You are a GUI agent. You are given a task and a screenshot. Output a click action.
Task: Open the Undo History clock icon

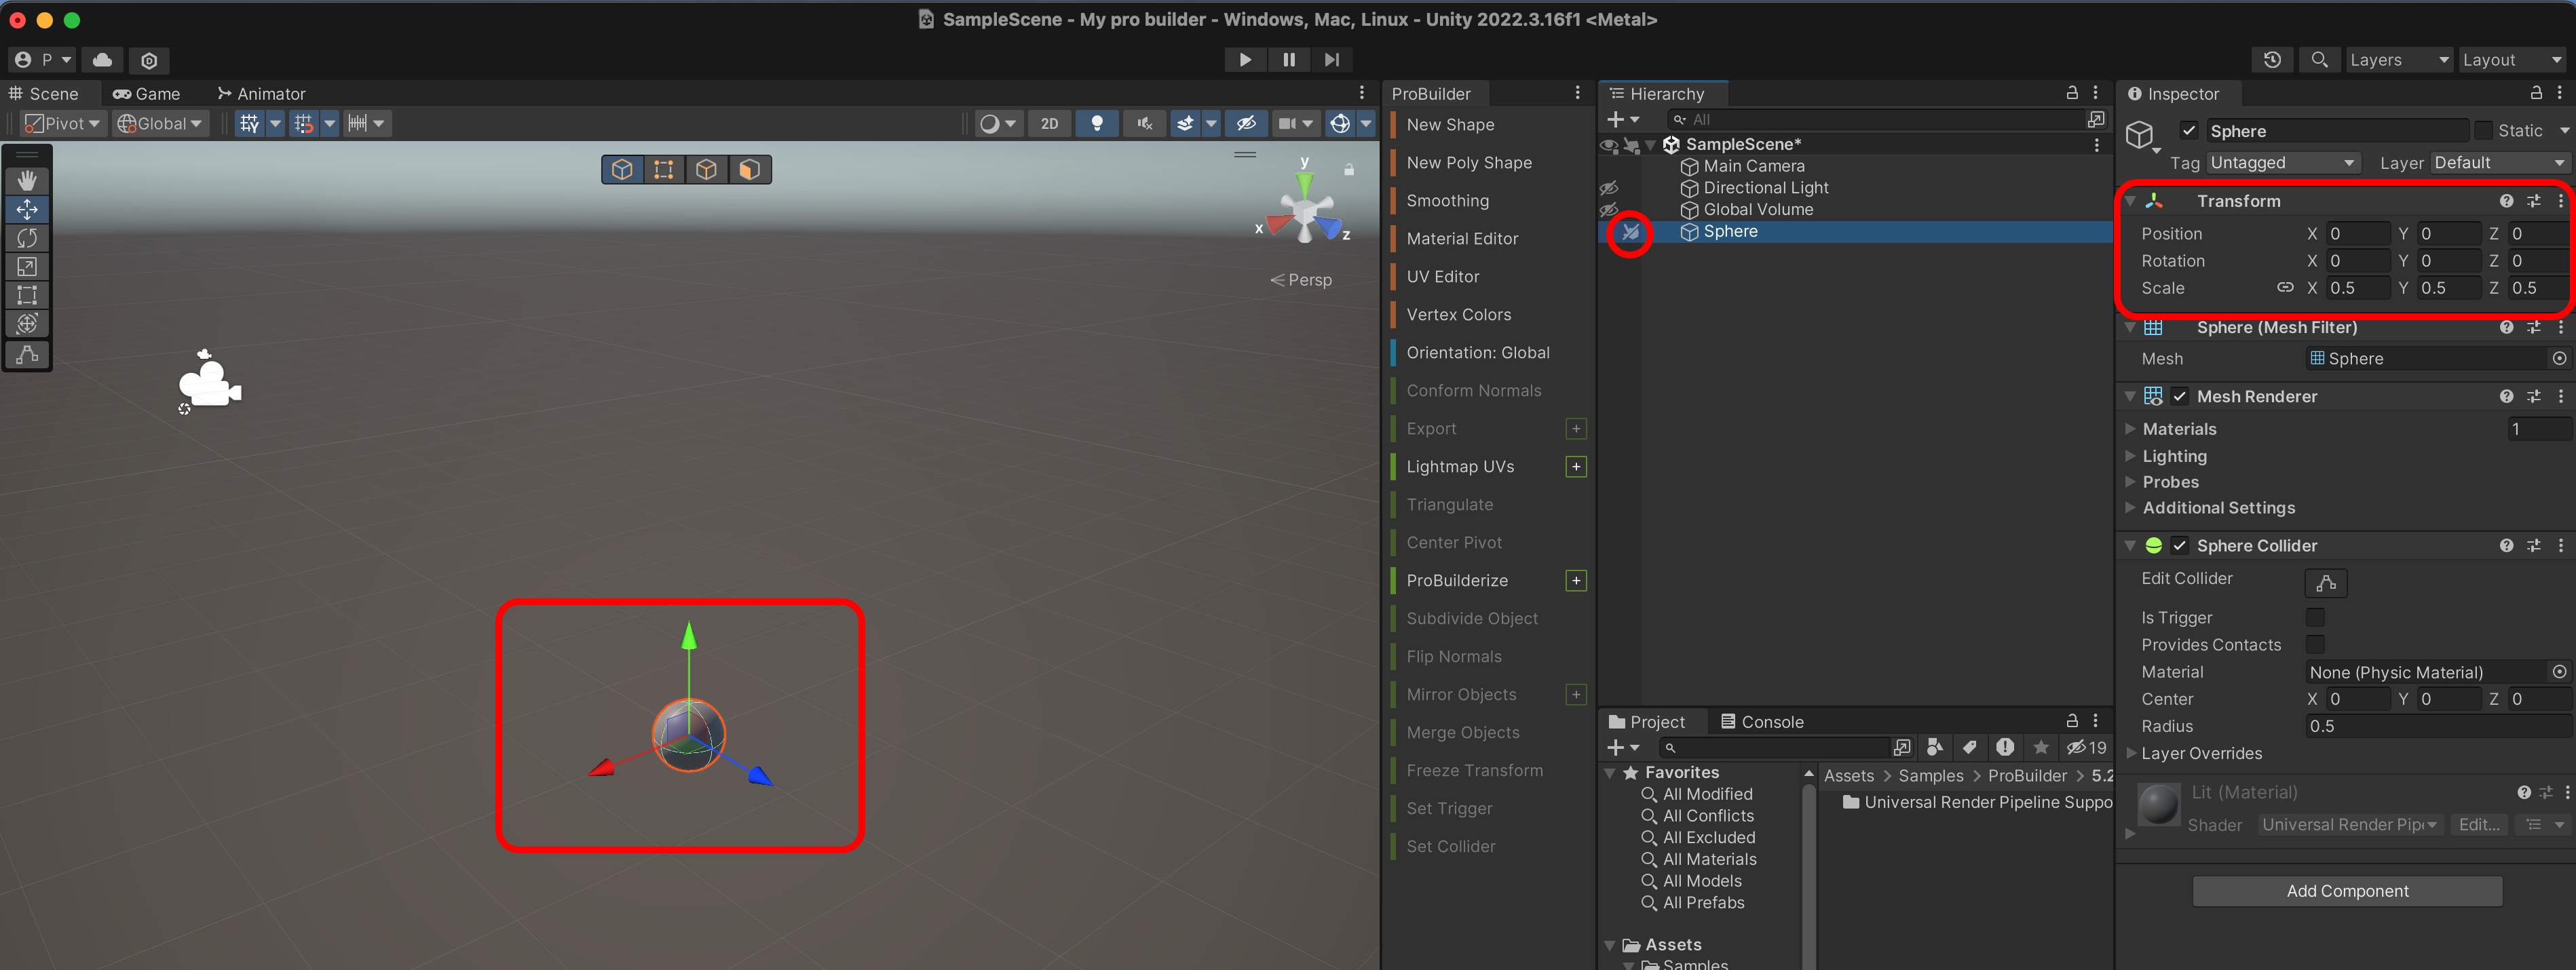coord(2271,60)
